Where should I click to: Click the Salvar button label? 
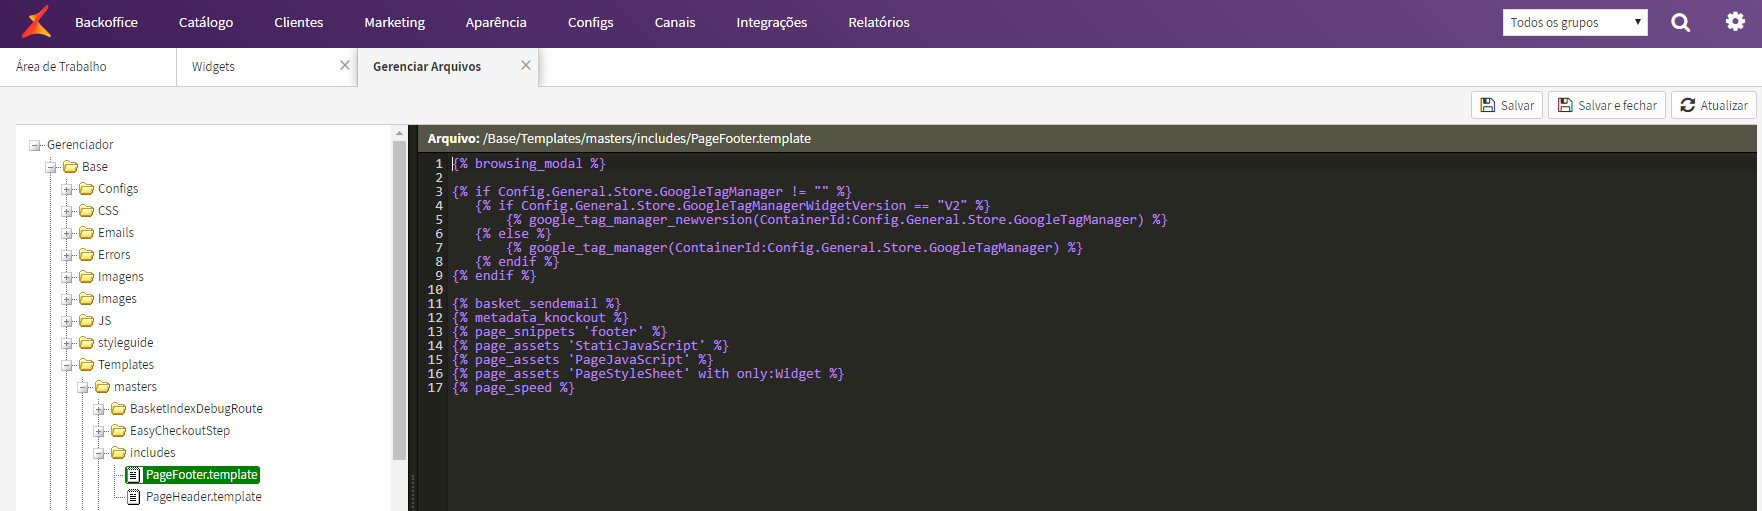click(1517, 105)
